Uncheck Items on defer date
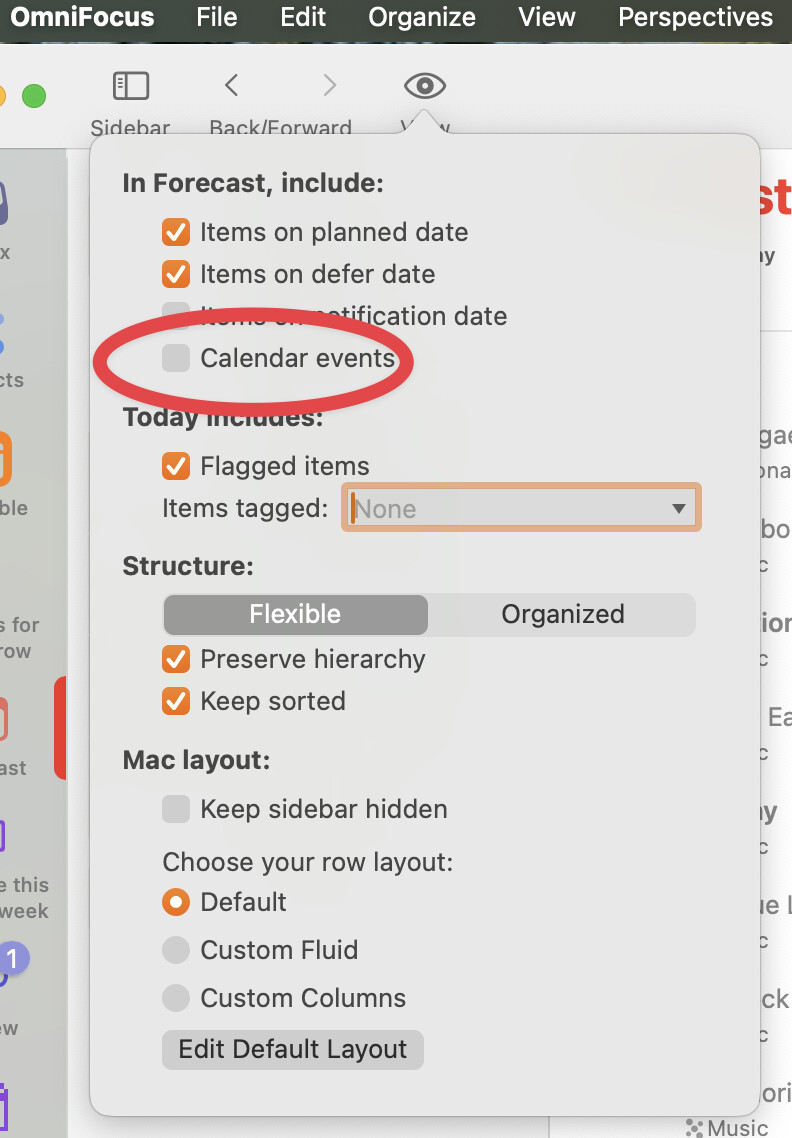792x1138 pixels. (x=176, y=274)
